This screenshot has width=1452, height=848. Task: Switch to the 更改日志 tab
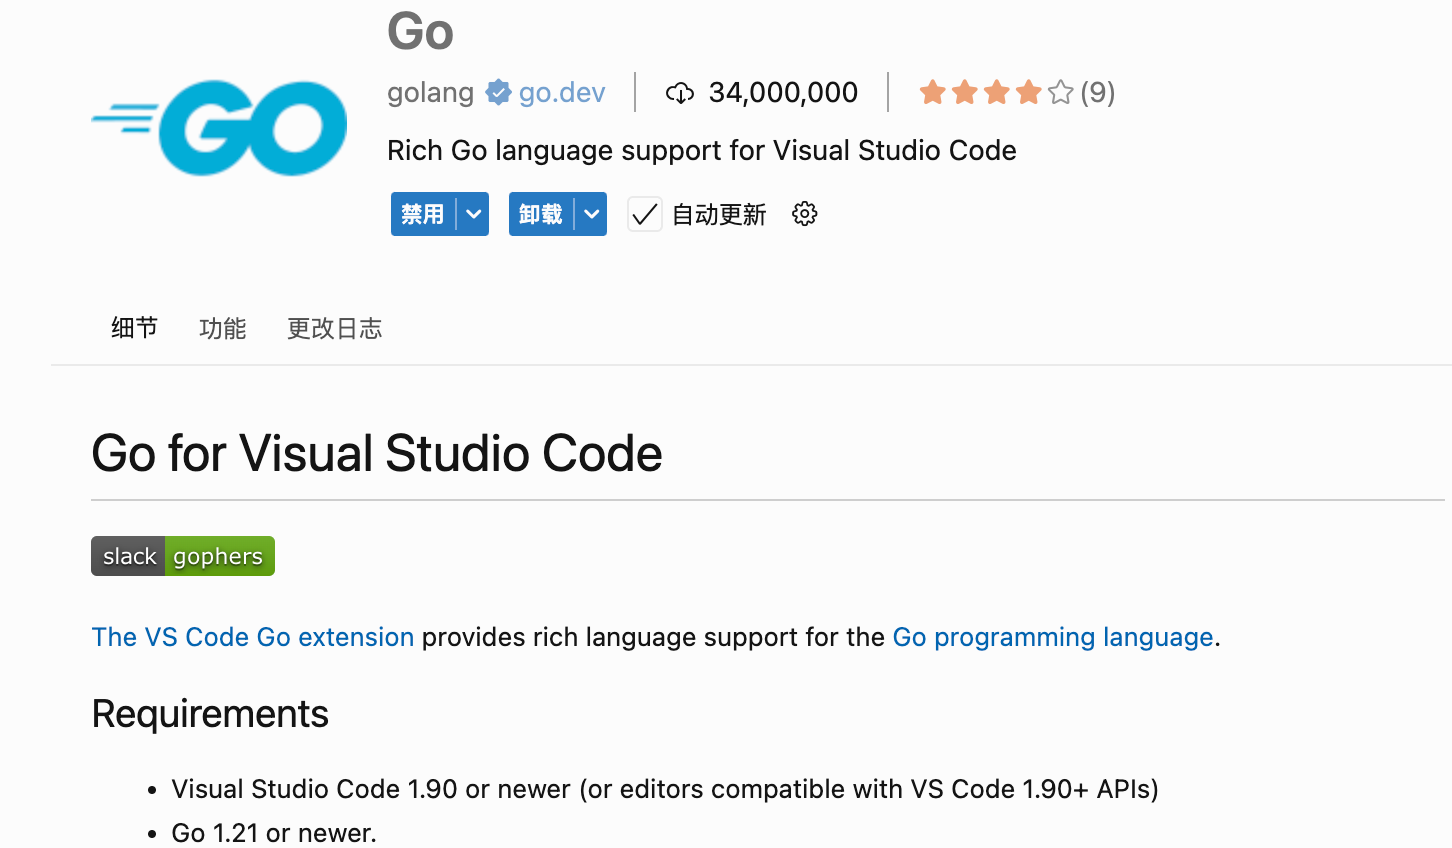click(334, 328)
